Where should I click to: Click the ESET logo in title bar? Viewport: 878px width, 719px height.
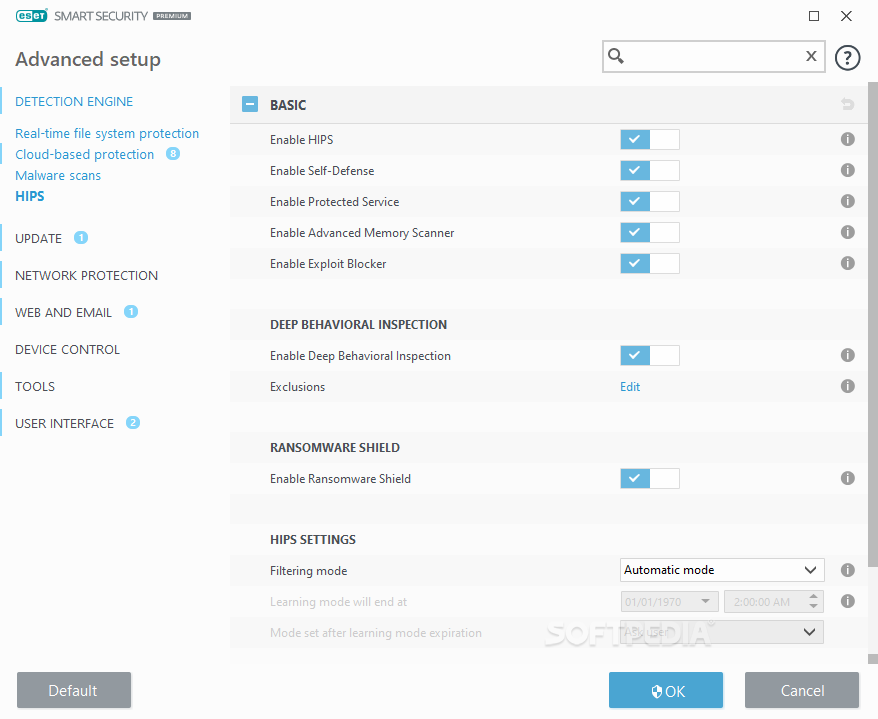32,16
